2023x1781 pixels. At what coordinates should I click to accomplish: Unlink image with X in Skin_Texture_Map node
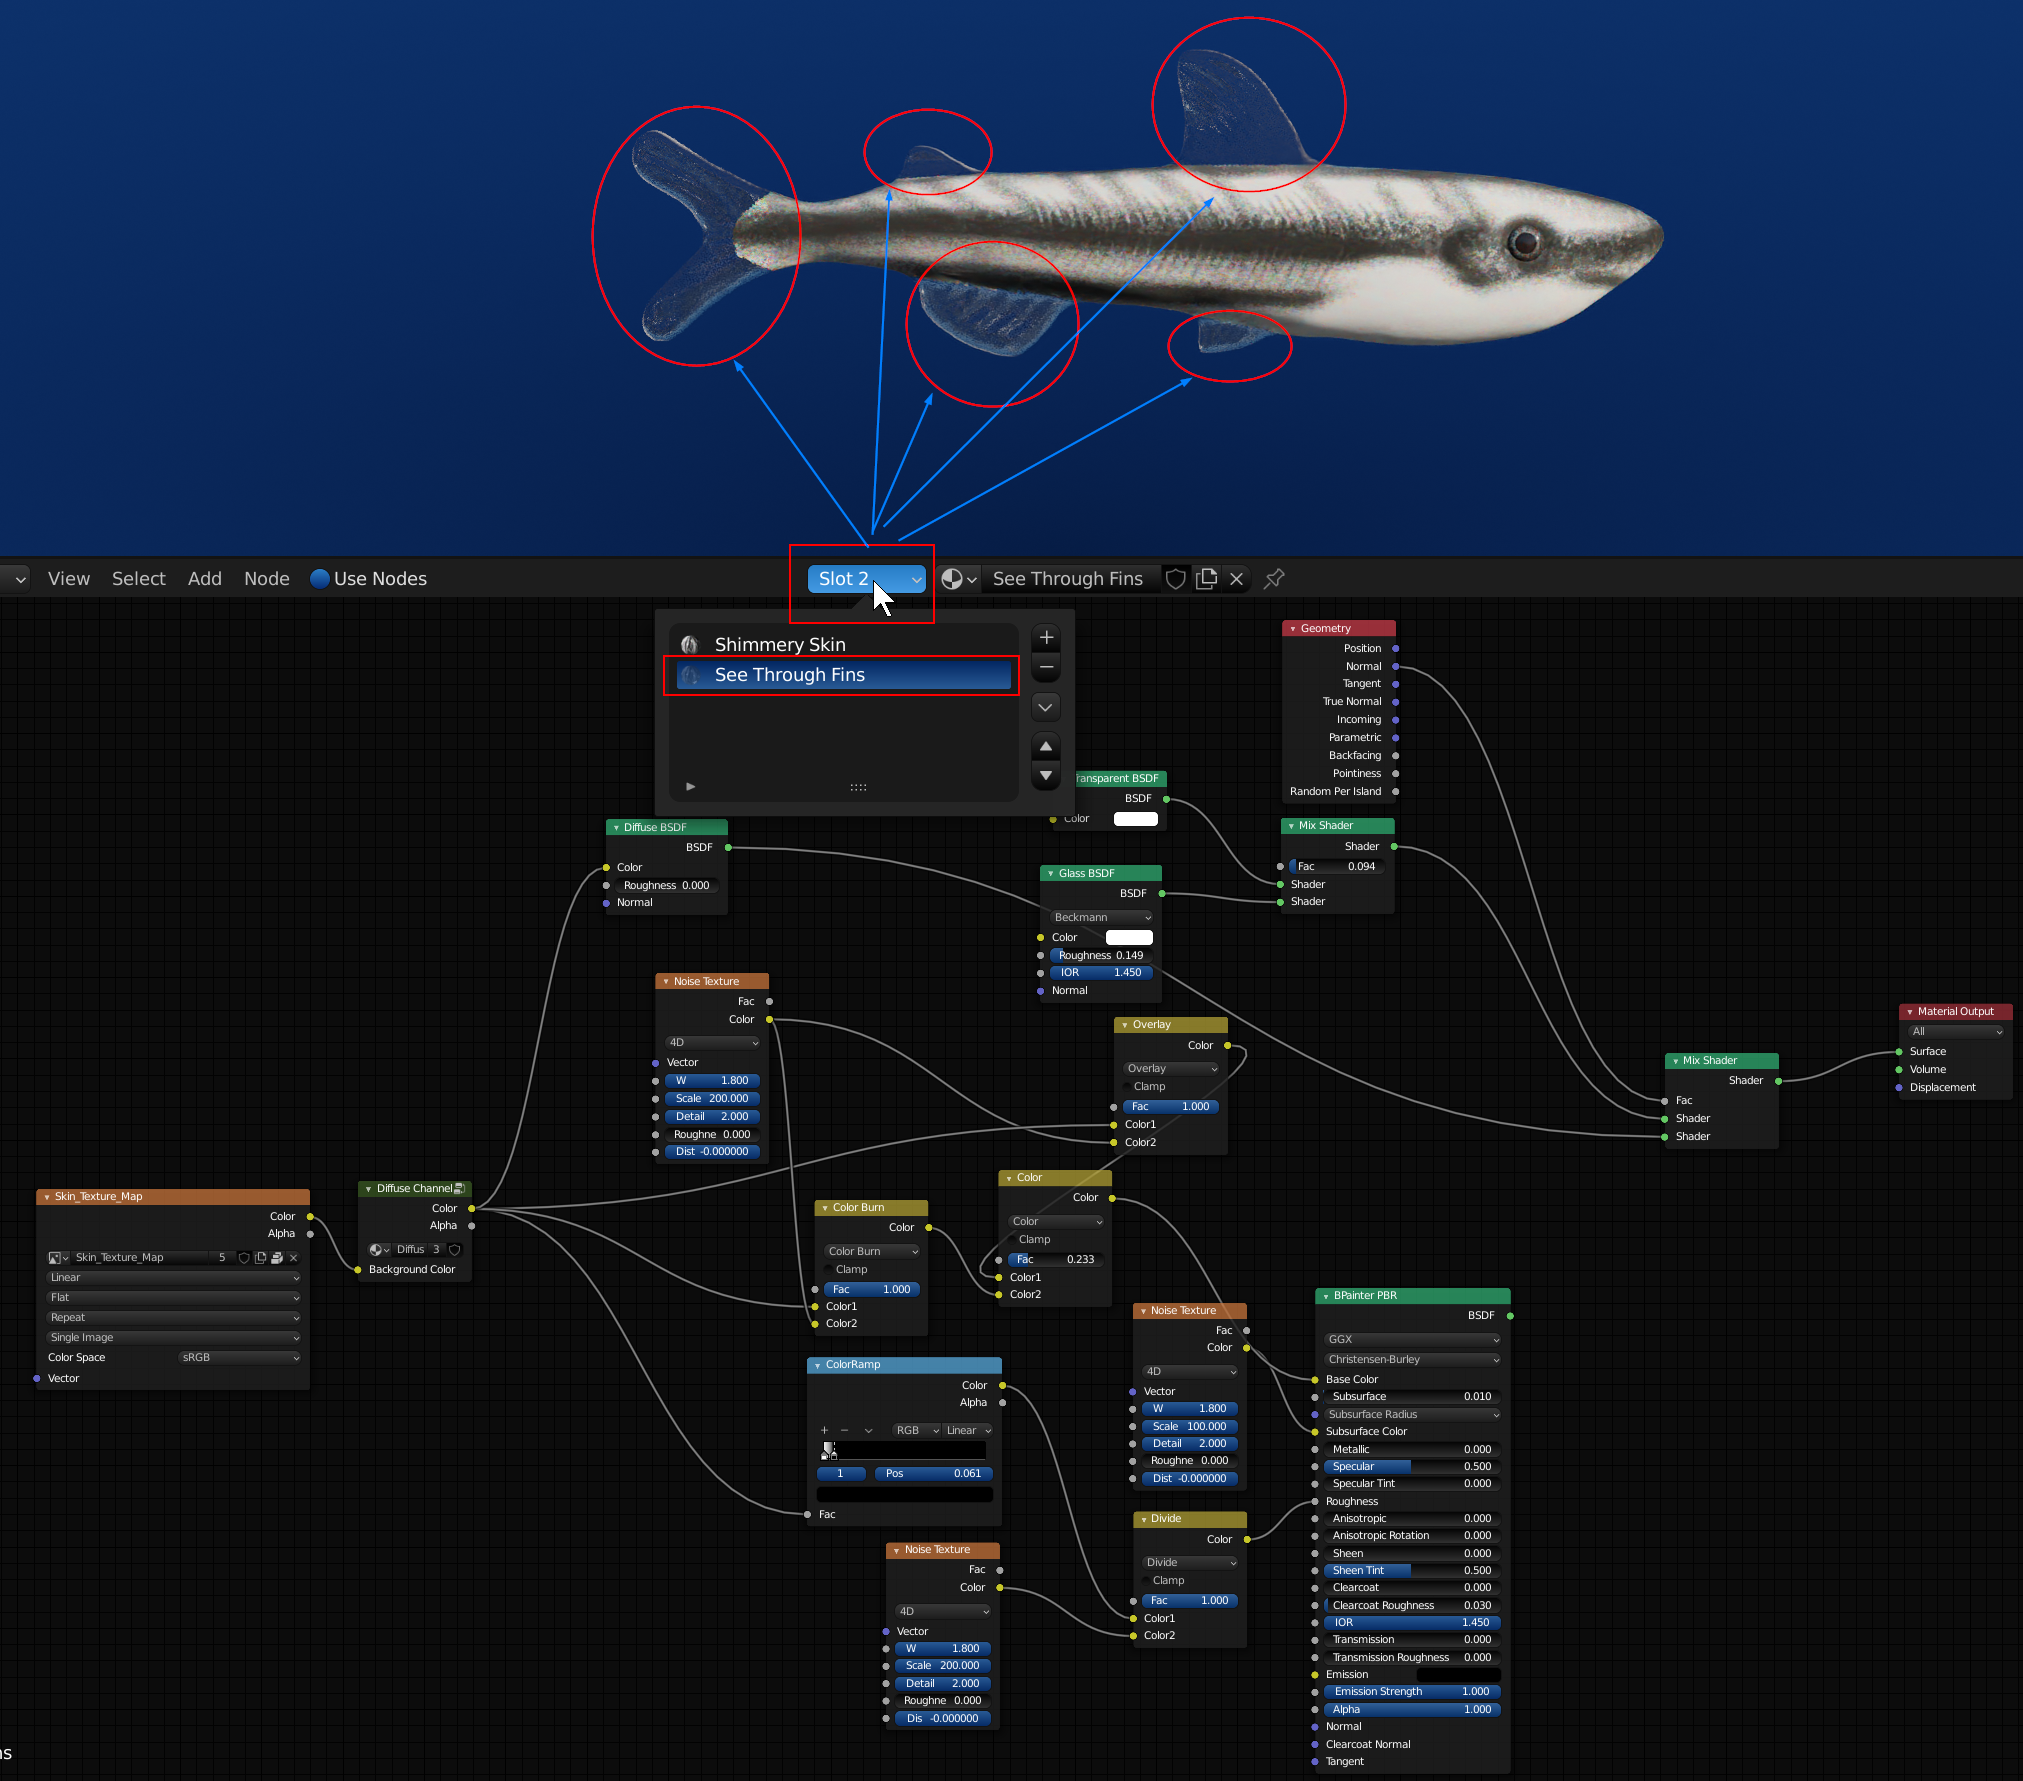click(294, 1258)
